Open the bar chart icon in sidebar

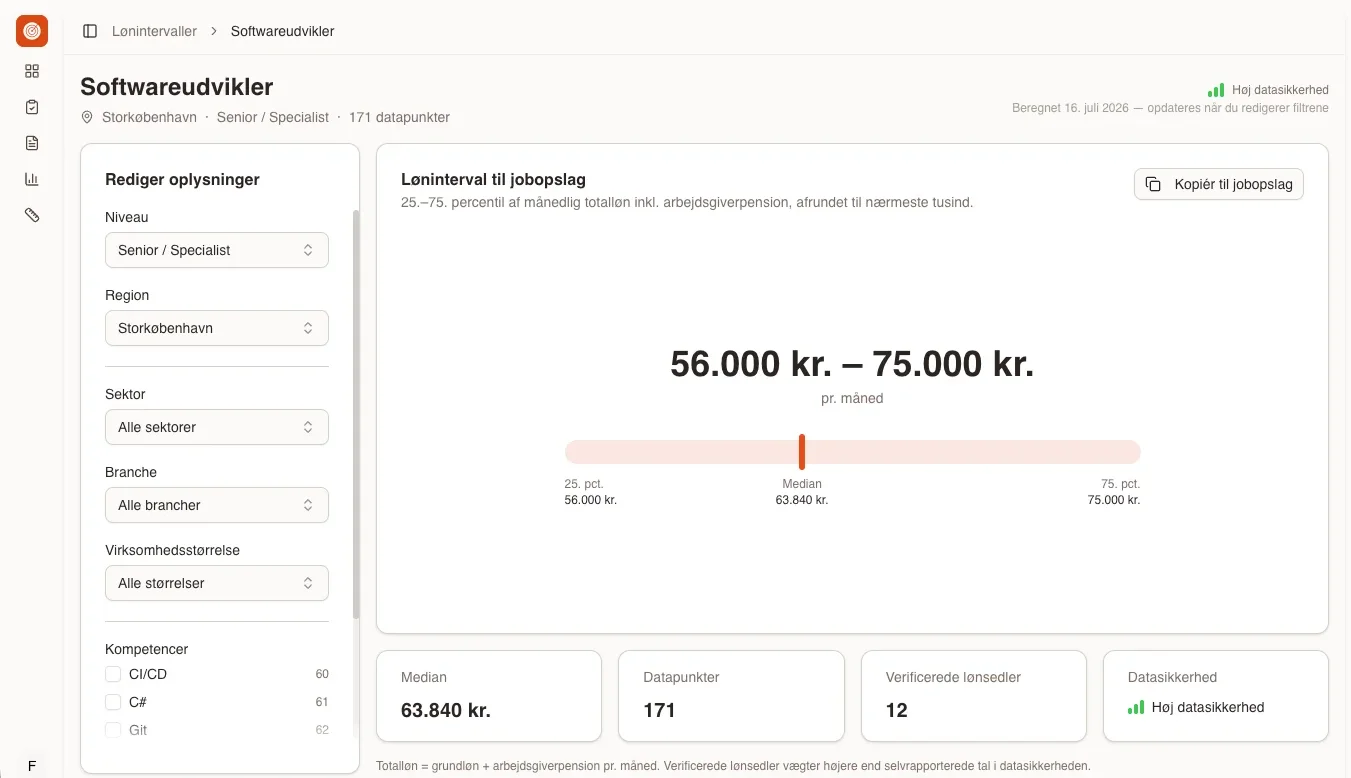click(x=32, y=179)
